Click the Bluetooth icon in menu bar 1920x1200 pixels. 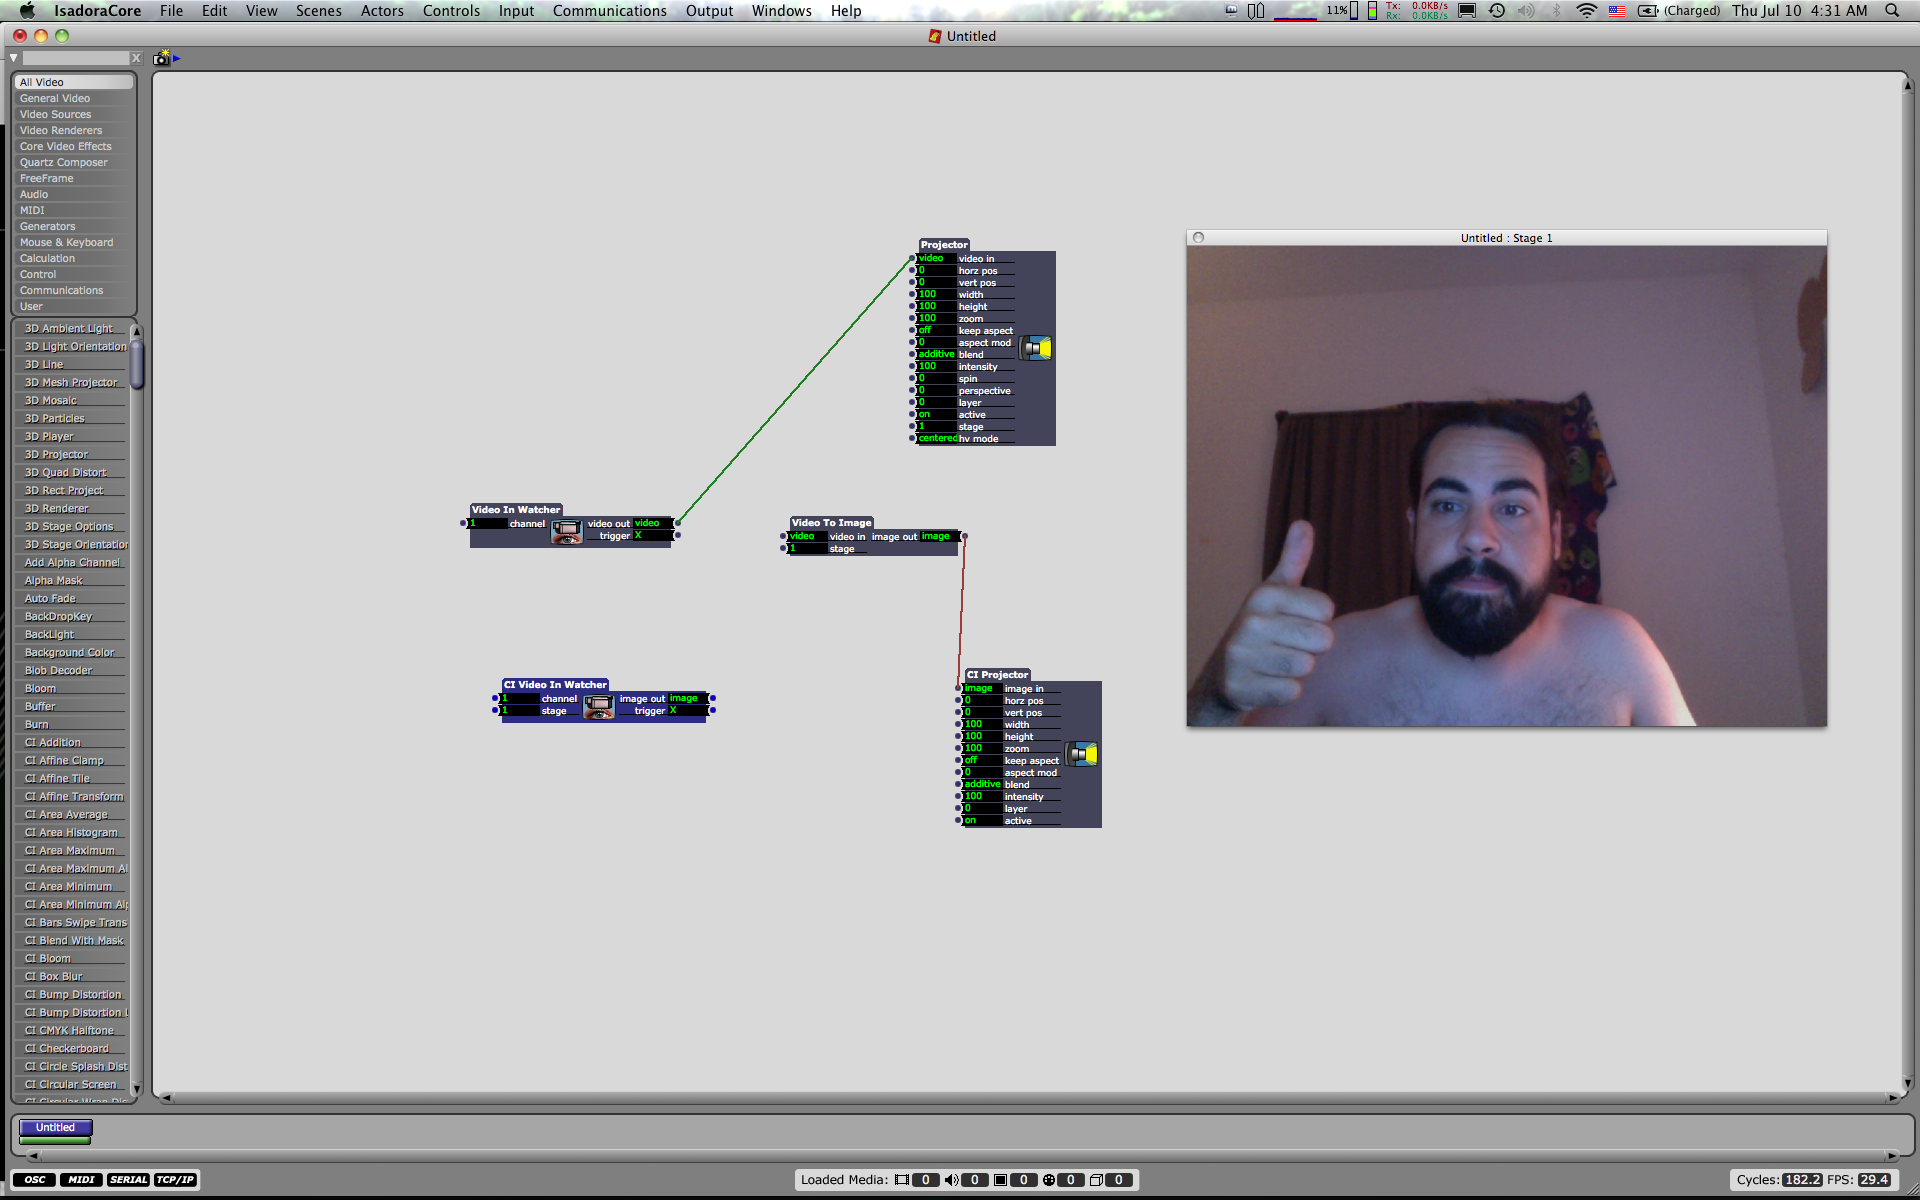coord(1556,11)
